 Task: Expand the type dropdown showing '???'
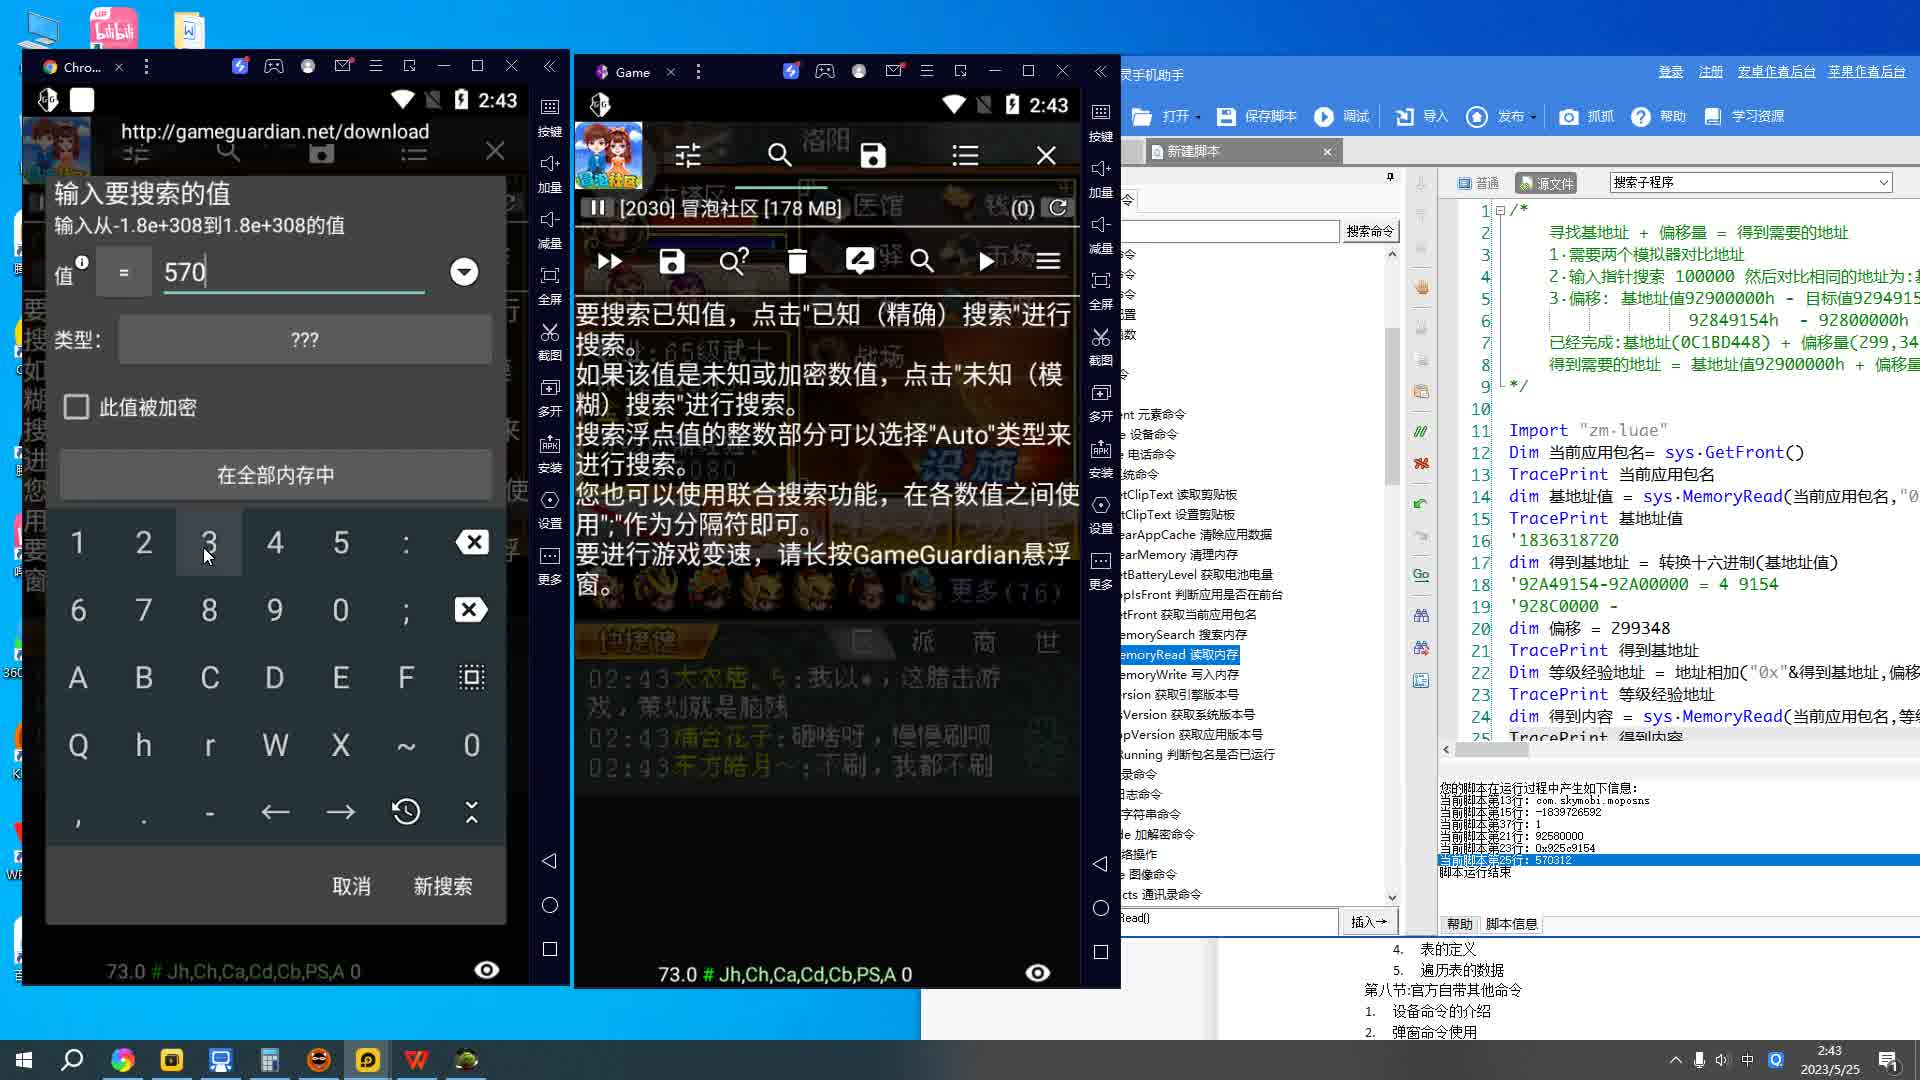tap(305, 339)
